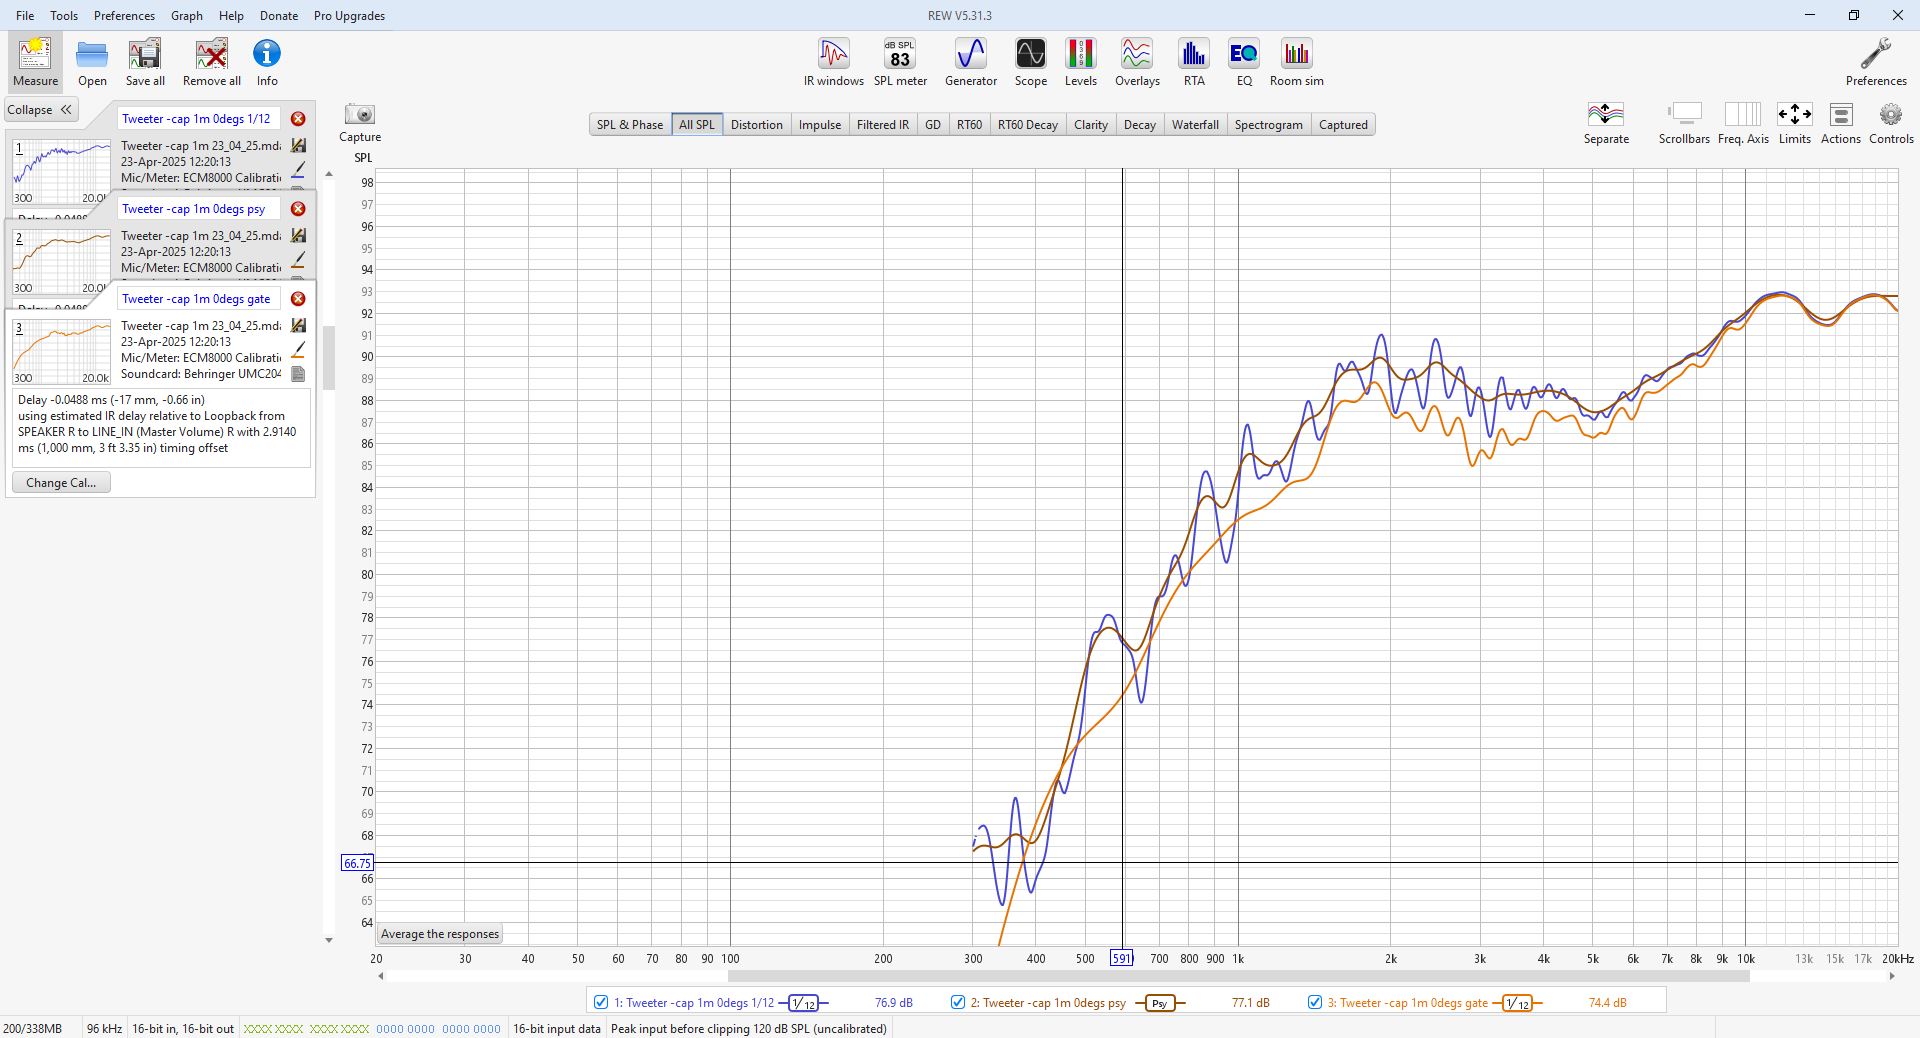Open the Info panel
1920x1038 pixels.
click(x=267, y=62)
